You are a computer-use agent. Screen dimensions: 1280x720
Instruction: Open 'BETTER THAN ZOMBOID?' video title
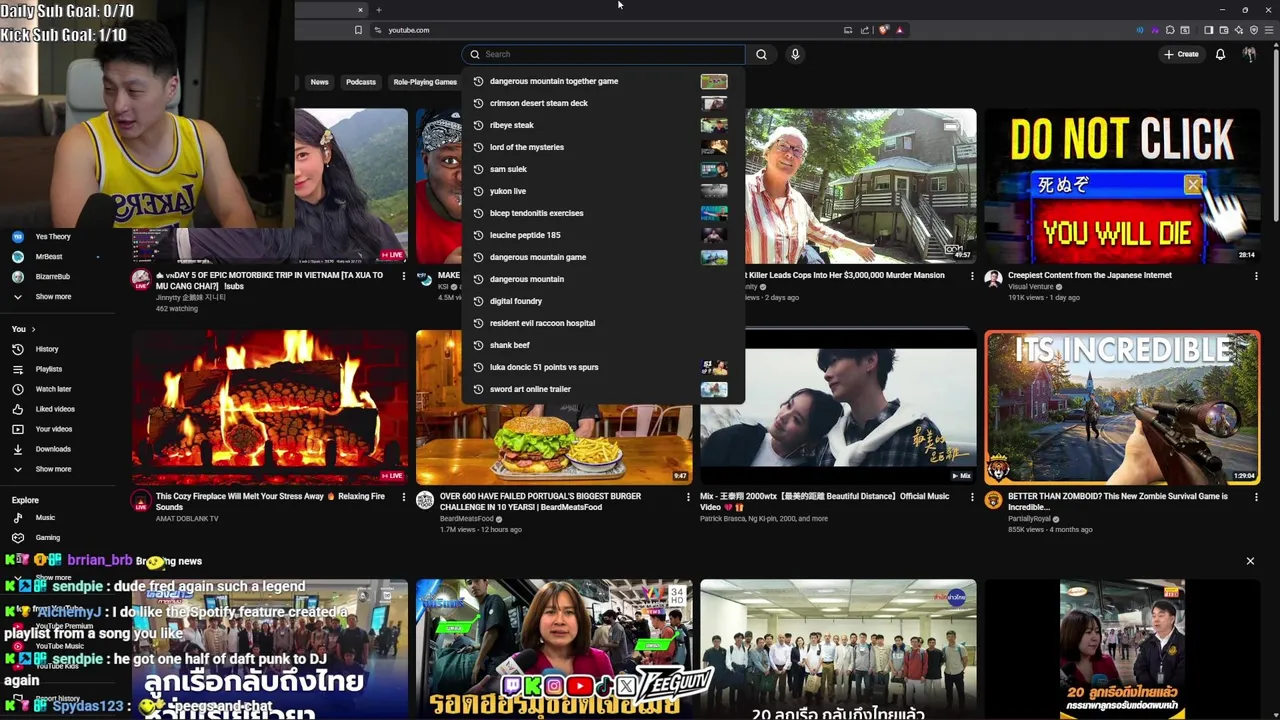1119,502
